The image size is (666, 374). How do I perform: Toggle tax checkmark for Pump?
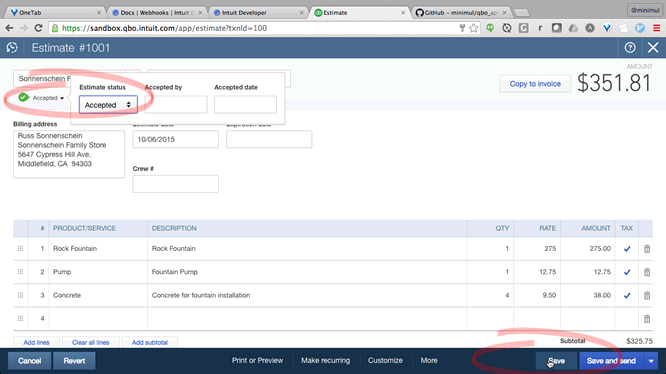(x=627, y=273)
